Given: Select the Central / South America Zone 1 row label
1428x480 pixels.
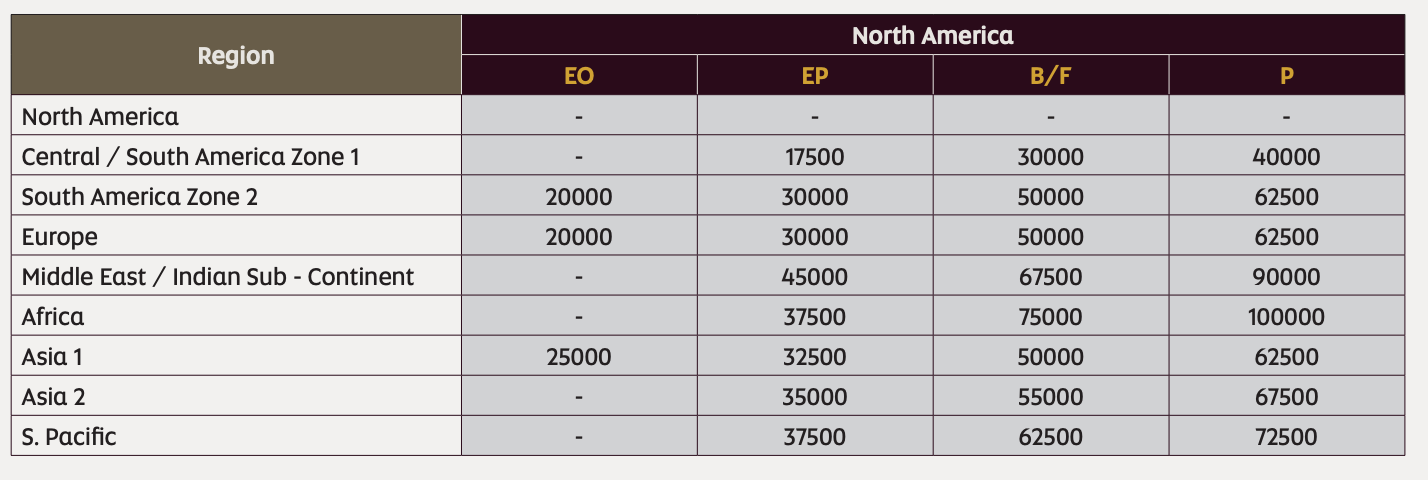Looking at the screenshot, I should [x=190, y=157].
